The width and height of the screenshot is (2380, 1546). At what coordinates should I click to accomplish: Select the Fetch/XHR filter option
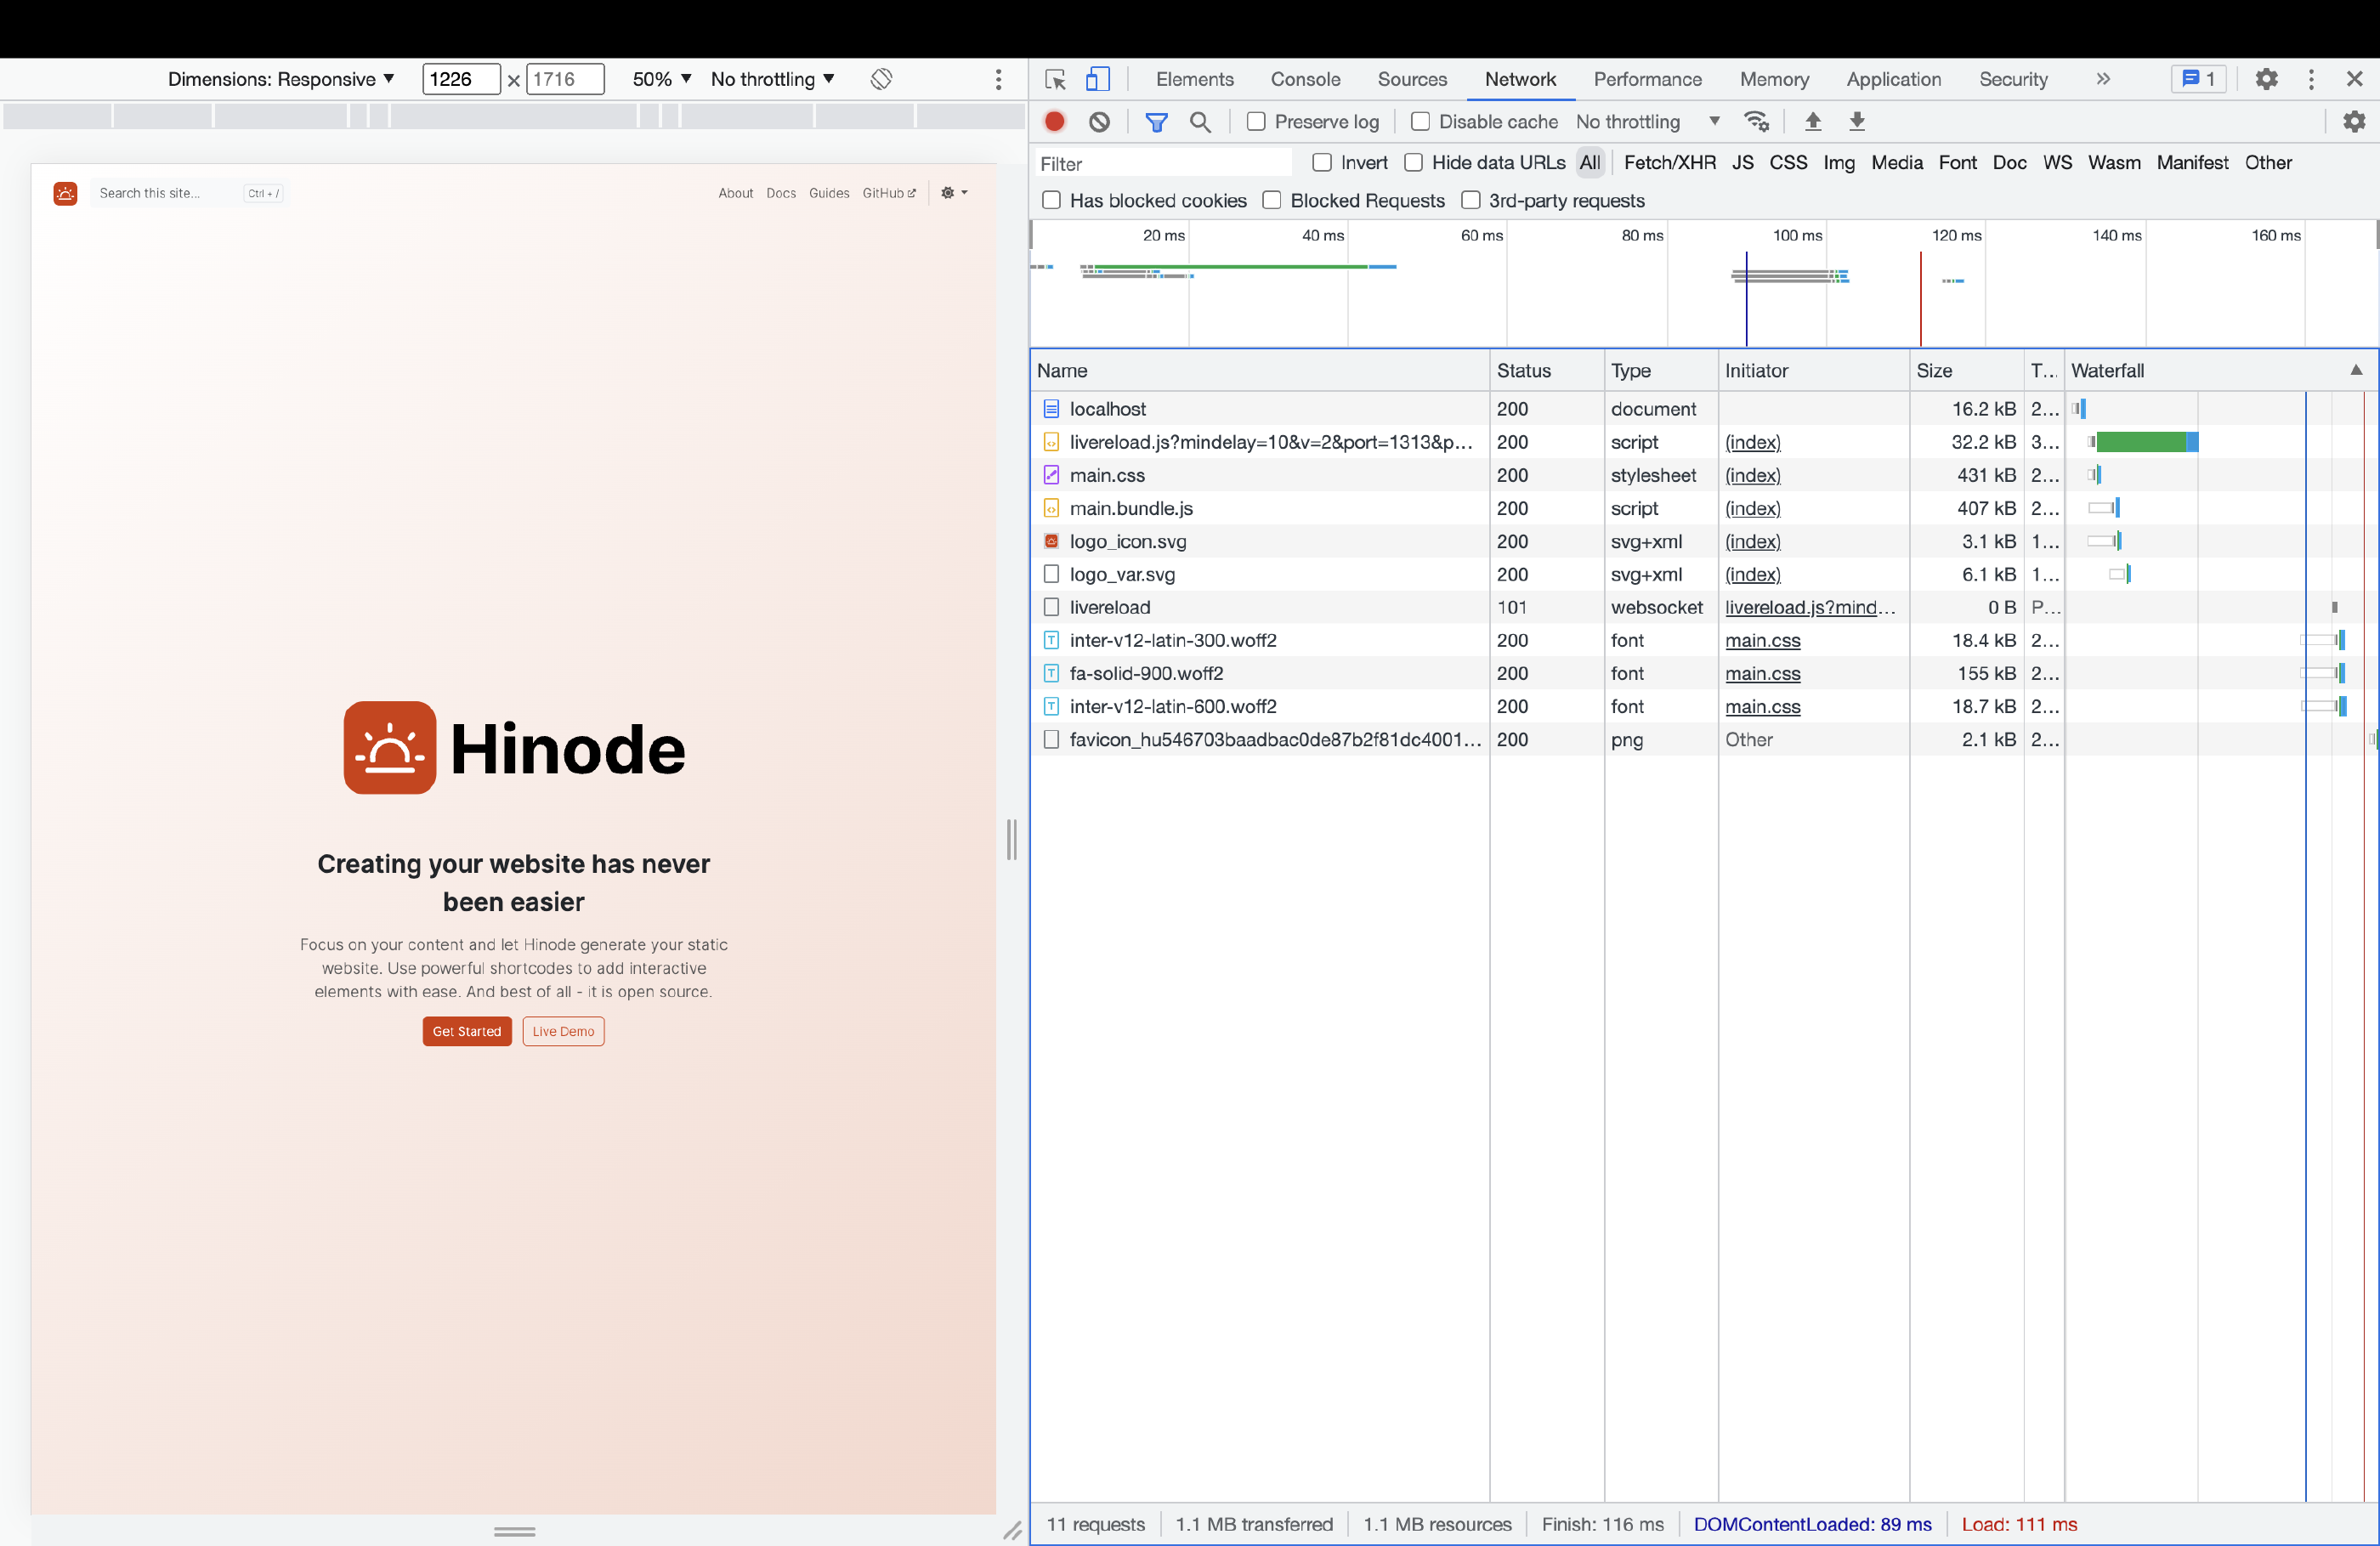tap(1667, 161)
